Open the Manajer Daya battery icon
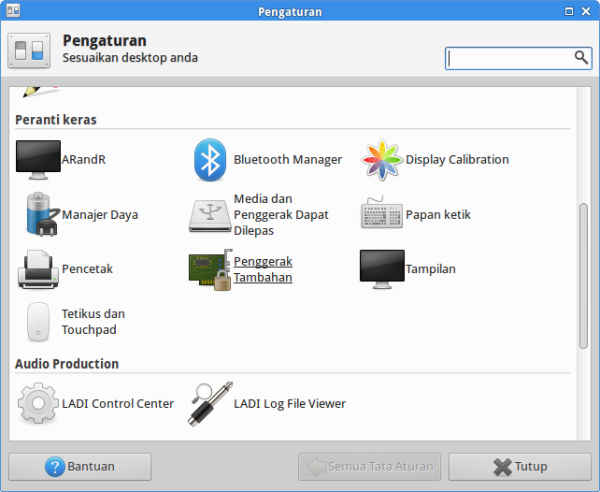600x492 pixels. [x=38, y=214]
